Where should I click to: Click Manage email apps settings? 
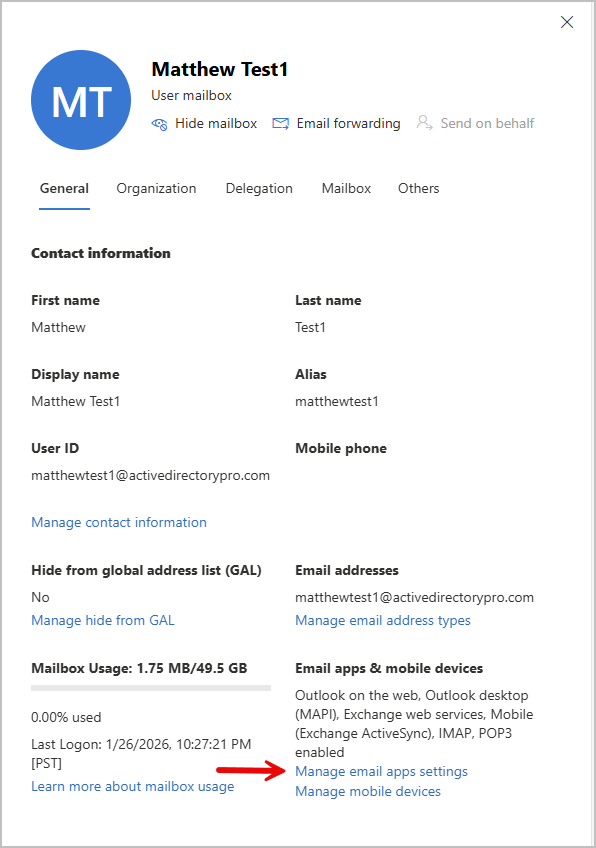coord(381,771)
